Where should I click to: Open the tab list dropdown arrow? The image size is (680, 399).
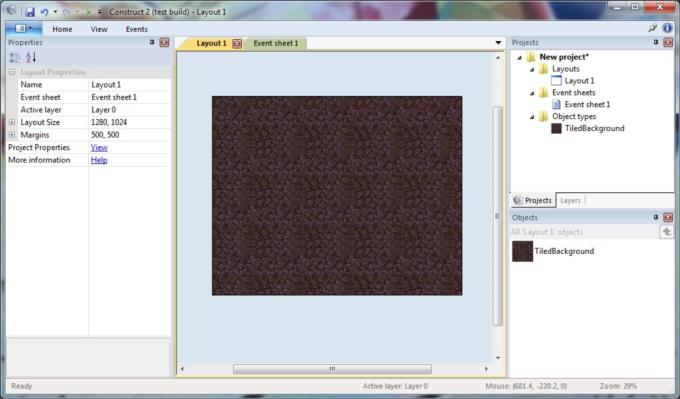tap(498, 43)
